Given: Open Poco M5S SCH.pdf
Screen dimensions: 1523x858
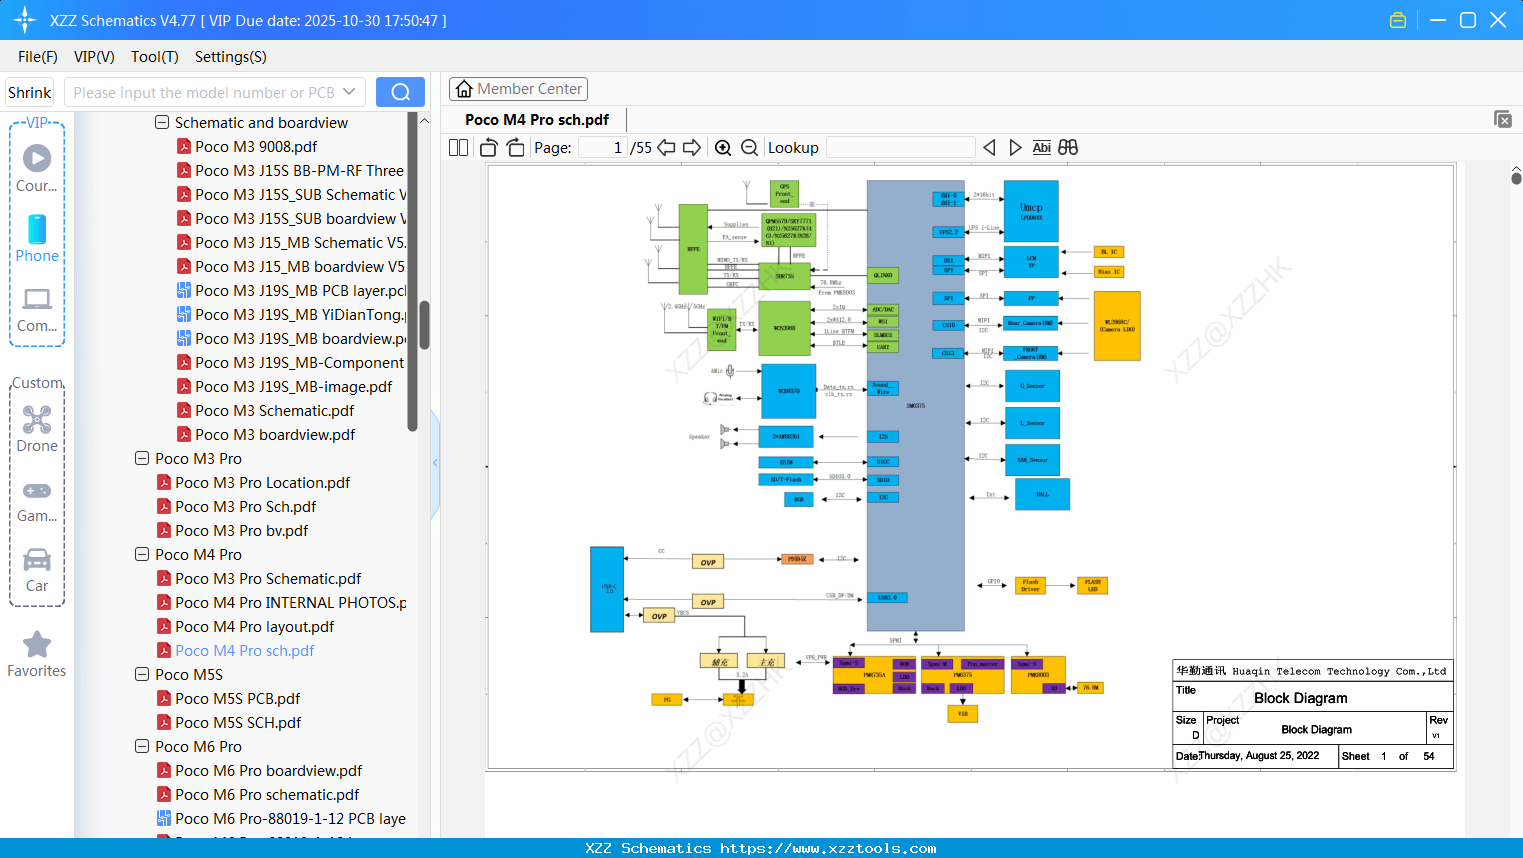Looking at the screenshot, I should pos(238,723).
